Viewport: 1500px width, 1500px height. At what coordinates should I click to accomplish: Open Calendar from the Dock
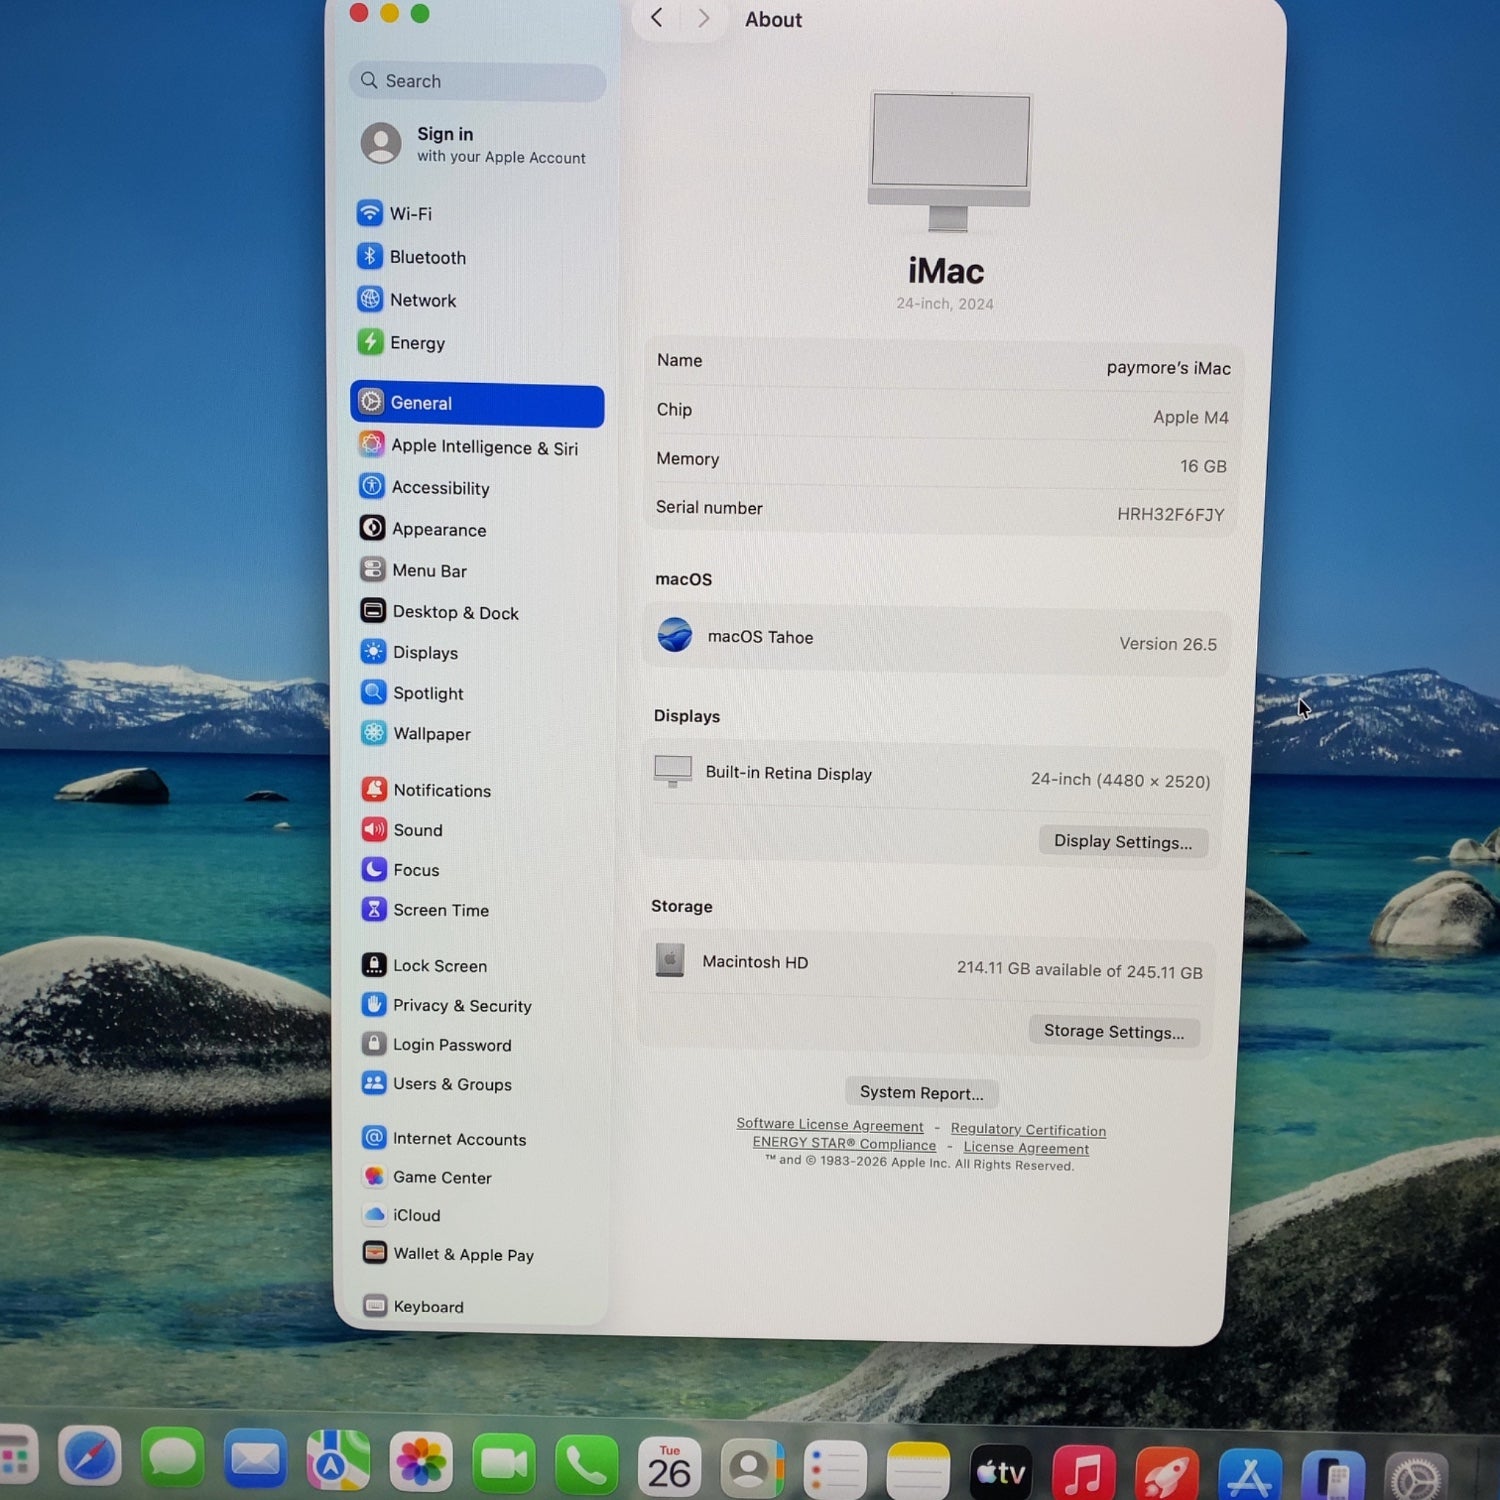click(669, 1469)
